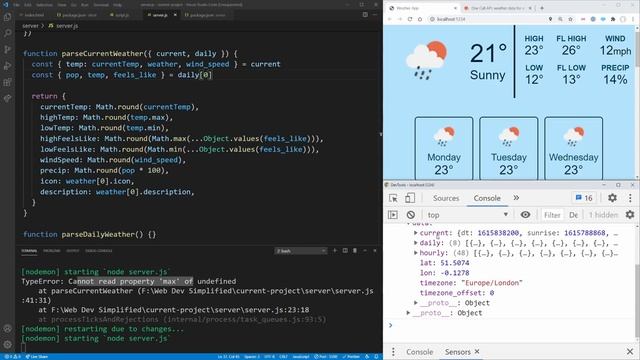This screenshot has width=640, height=360.
Task: Bookmark page with star icon
Action: [x=571, y=19]
